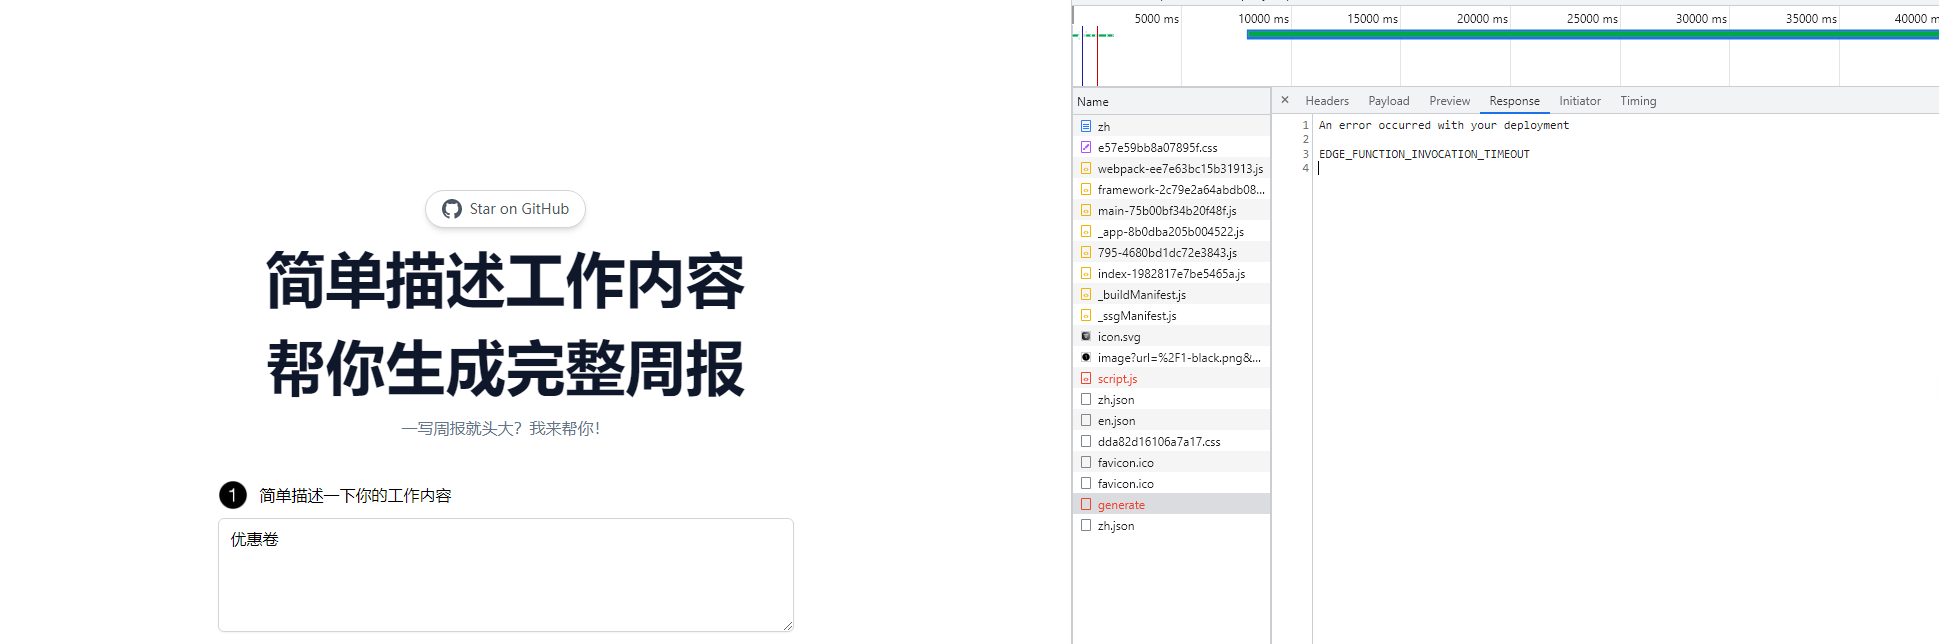Image resolution: width=1939 pixels, height=644 pixels.
Task: Click the file icon beside en.json
Action: pyautogui.click(x=1086, y=420)
